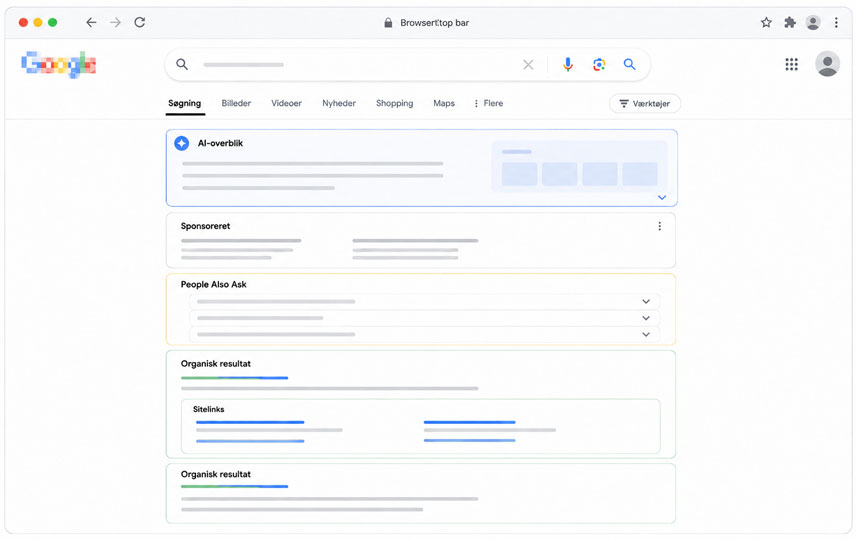Submit the search with the blue magnifier
This screenshot has width=856, height=540.
[x=629, y=64]
